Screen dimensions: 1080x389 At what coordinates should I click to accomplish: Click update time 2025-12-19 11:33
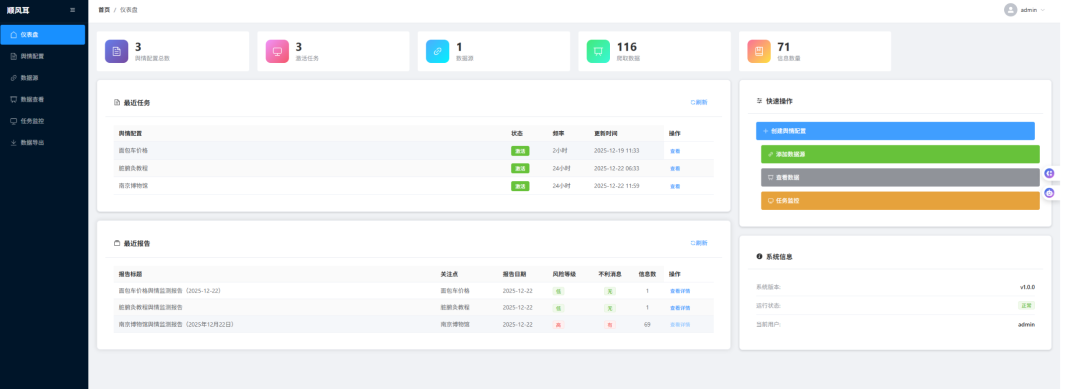pyautogui.click(x=617, y=150)
